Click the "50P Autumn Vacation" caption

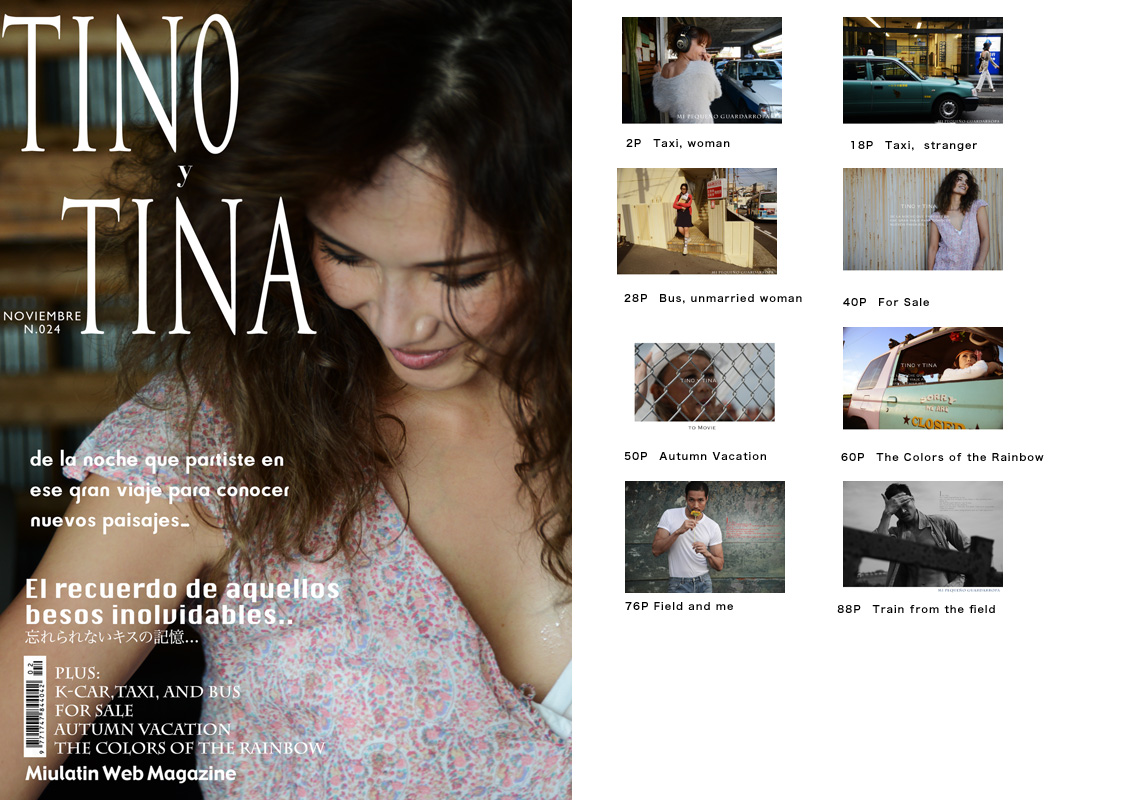695,456
